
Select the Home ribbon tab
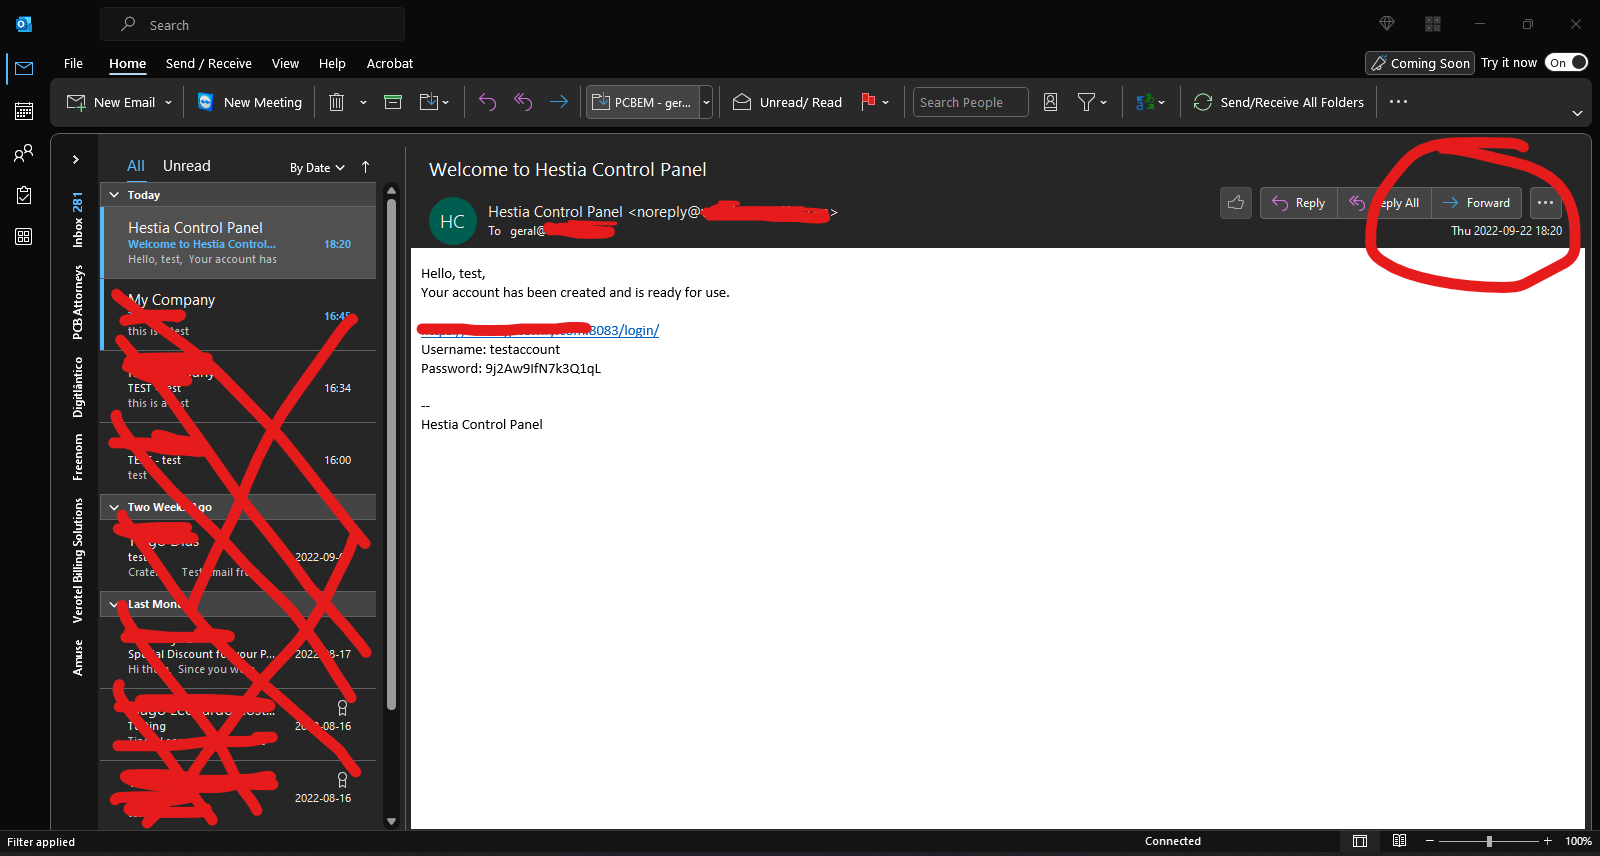click(x=127, y=63)
